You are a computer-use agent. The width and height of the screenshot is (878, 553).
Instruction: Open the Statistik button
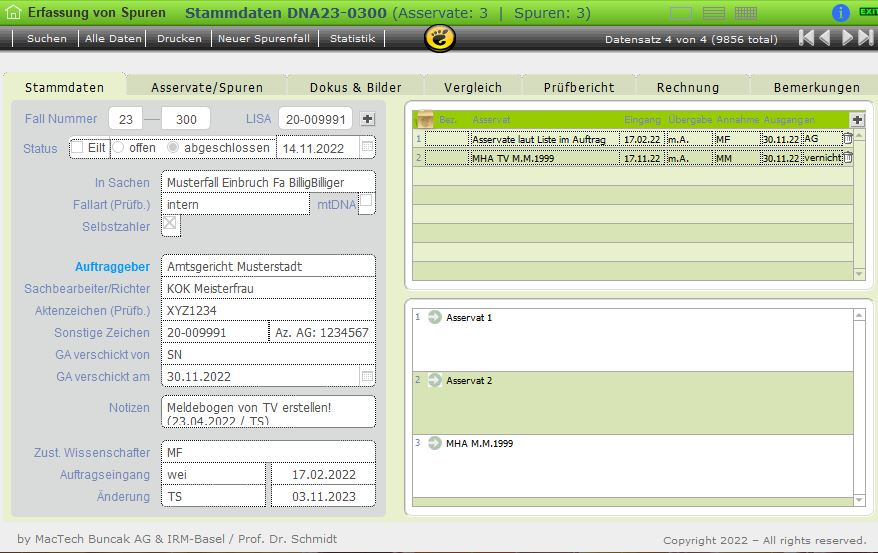click(352, 39)
